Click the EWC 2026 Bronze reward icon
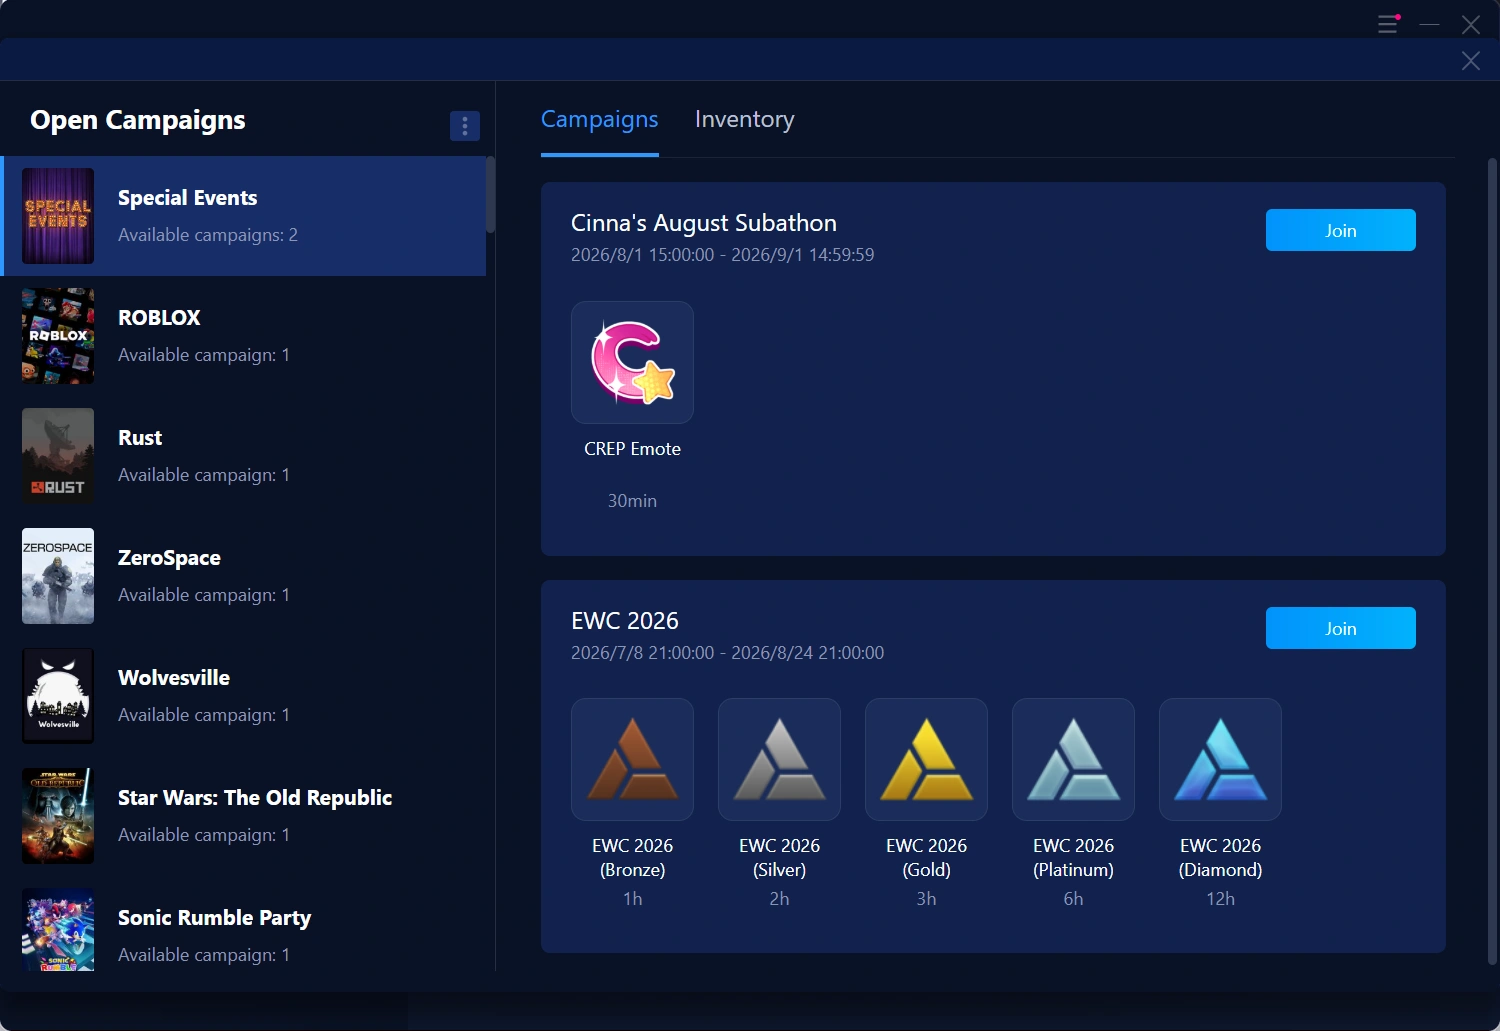 point(632,759)
